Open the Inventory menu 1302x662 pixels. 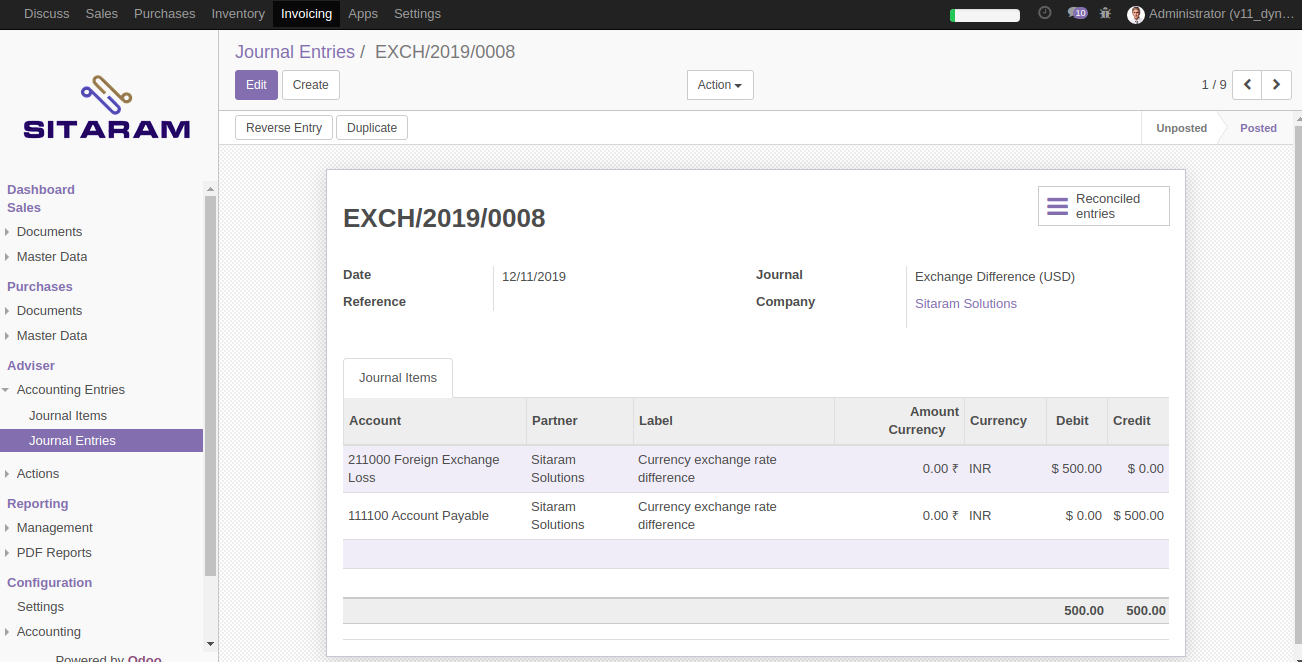[x=238, y=14]
